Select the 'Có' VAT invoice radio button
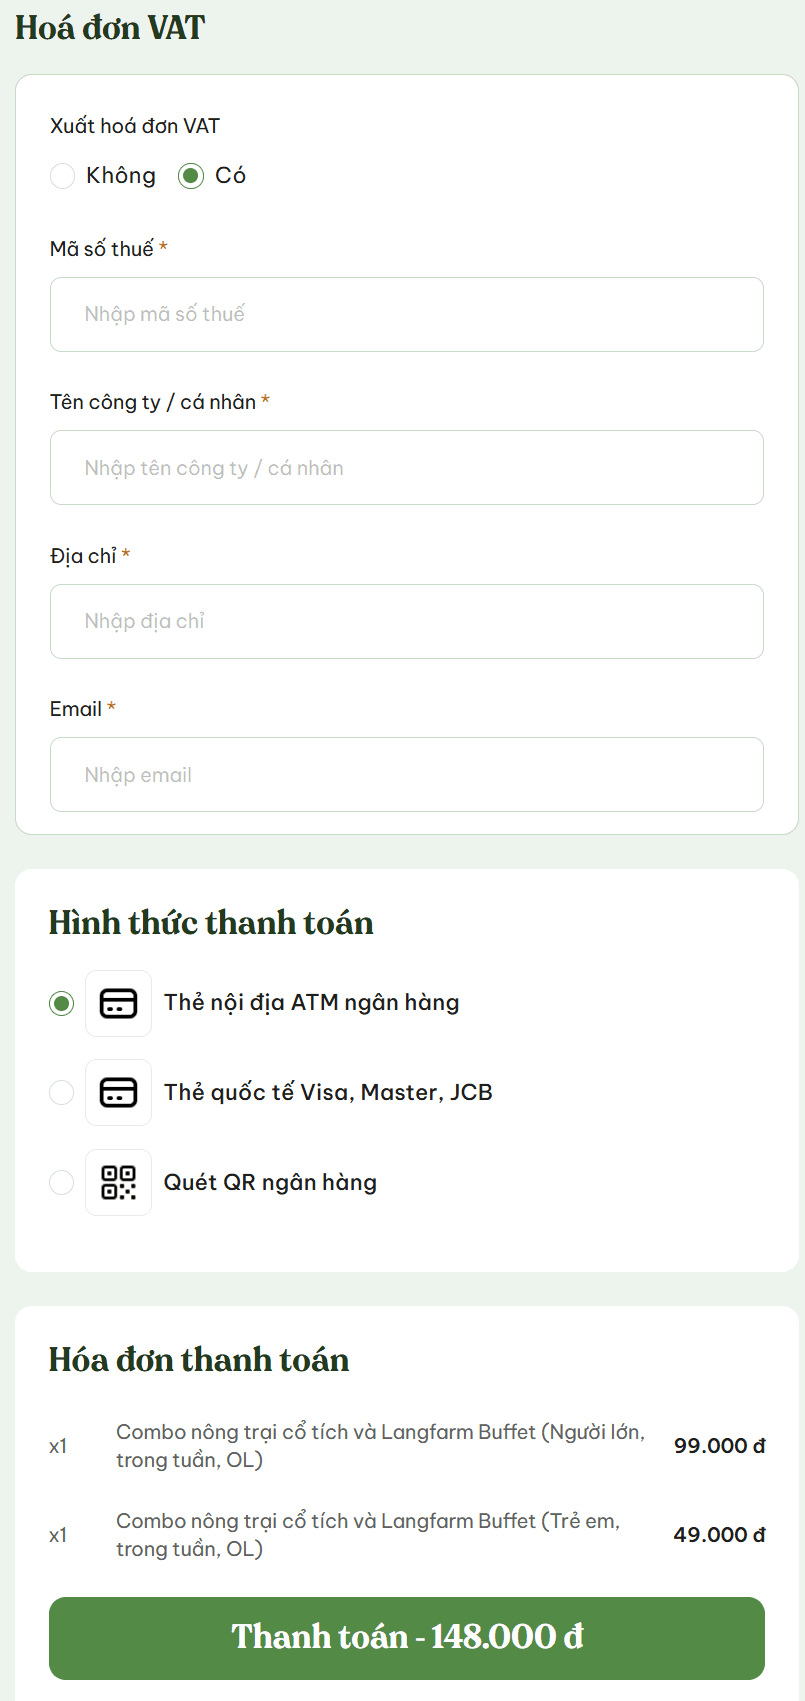Viewport: 805px width, 1701px height. 191,176
